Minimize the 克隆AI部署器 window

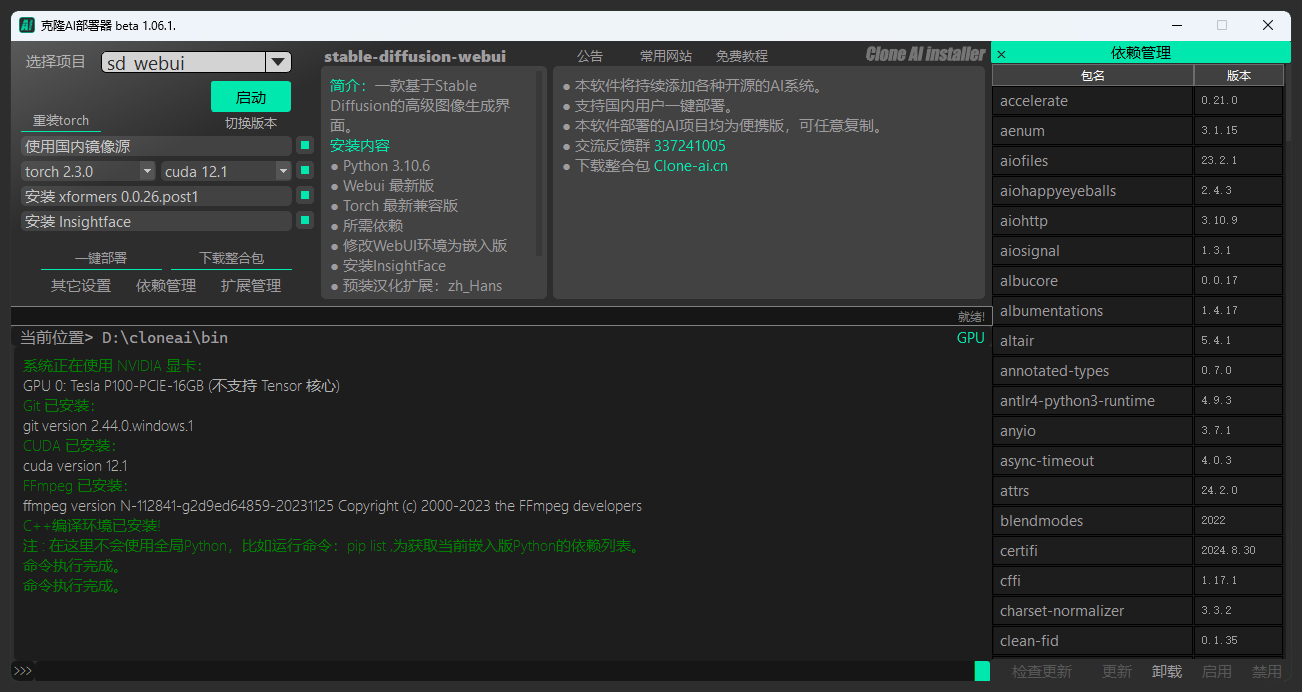(1175, 25)
